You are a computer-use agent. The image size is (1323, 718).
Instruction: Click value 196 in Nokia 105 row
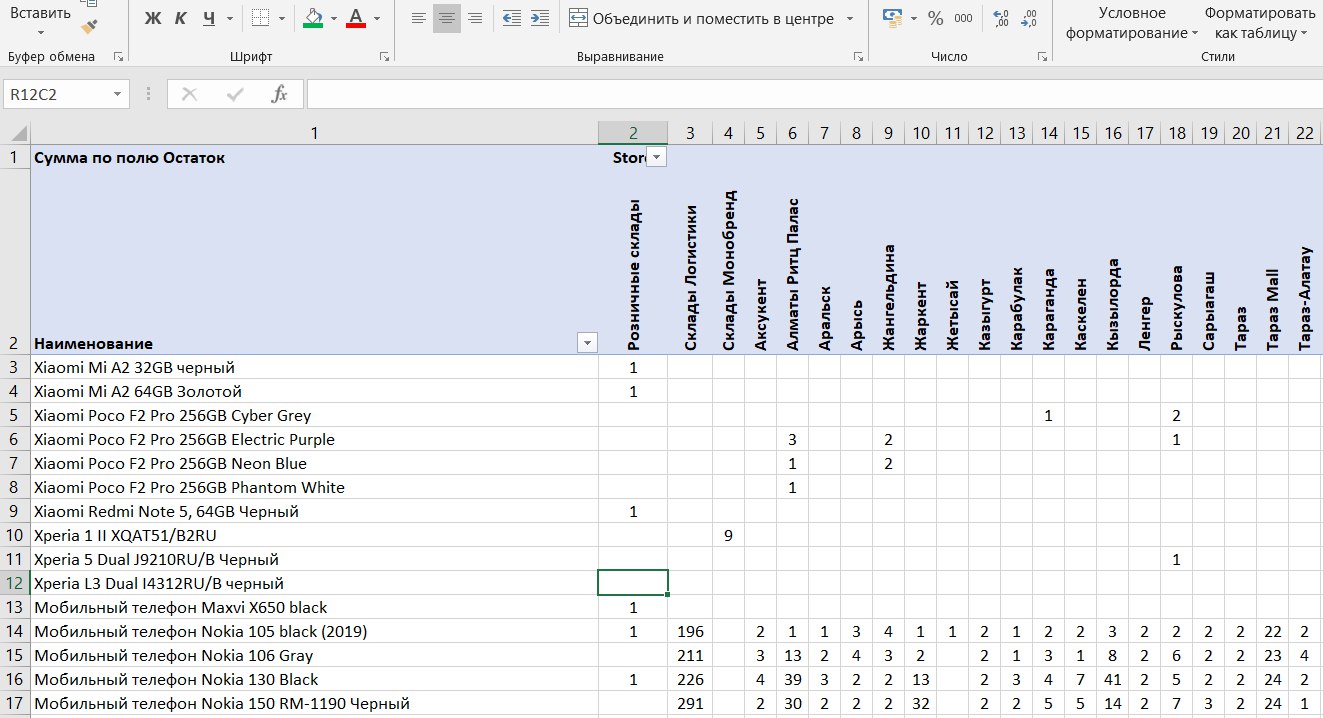(x=690, y=632)
